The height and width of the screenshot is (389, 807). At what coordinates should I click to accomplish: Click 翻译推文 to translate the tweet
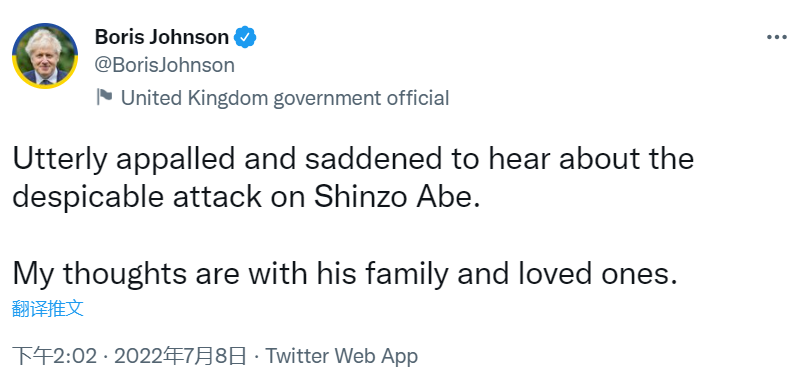[x=47, y=308]
